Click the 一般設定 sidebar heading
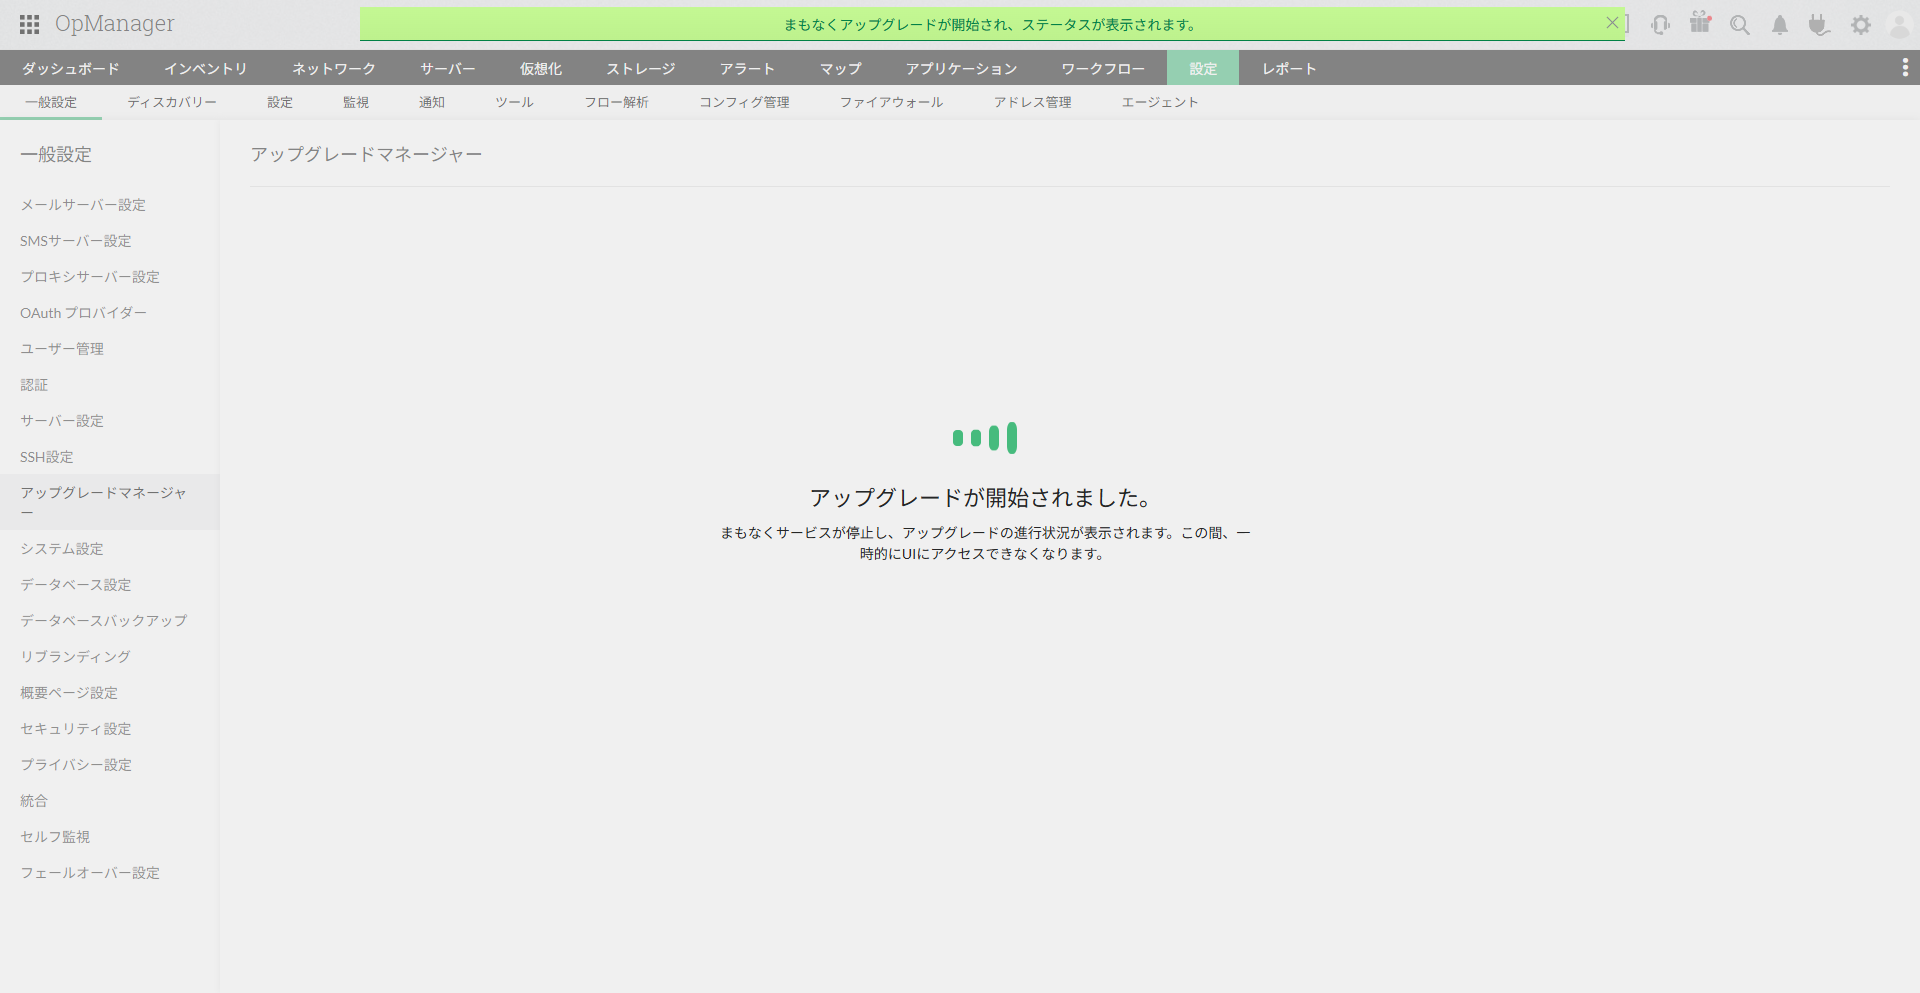Screen dimensions: 1920x993 [56, 155]
